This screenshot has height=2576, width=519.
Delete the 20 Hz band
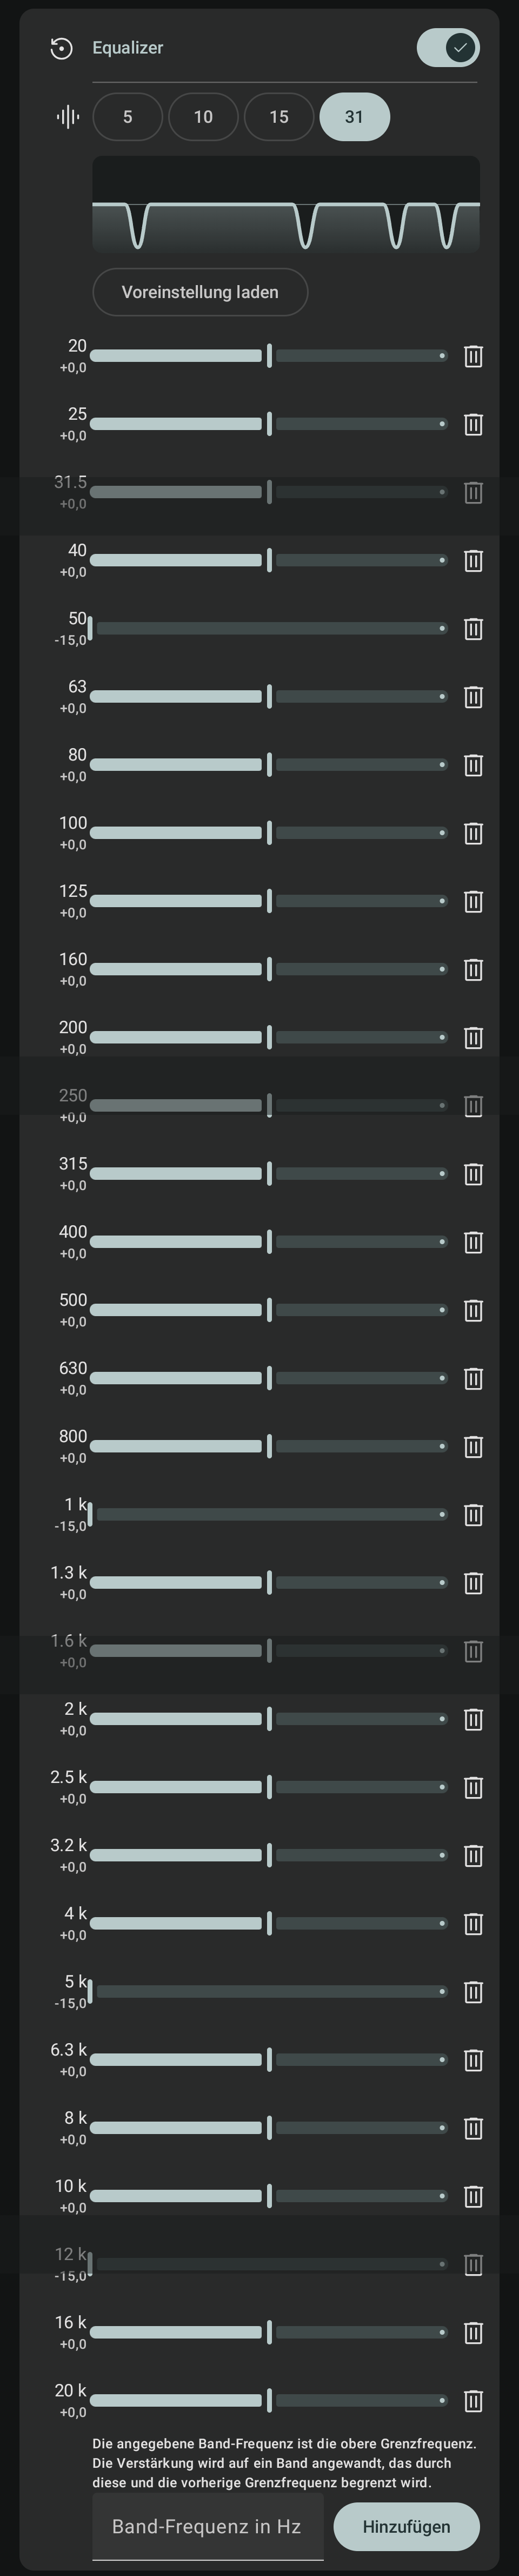click(x=473, y=356)
